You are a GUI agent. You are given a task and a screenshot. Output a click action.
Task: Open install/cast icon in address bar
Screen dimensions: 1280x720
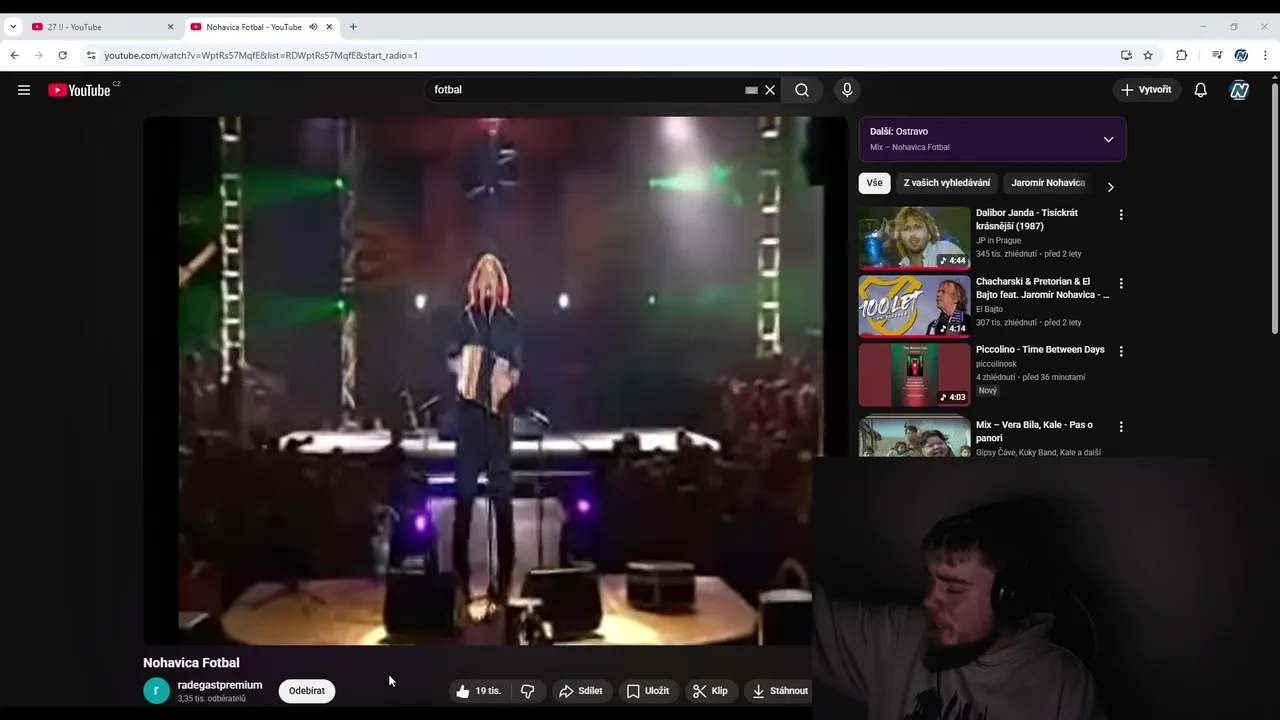point(1126,55)
